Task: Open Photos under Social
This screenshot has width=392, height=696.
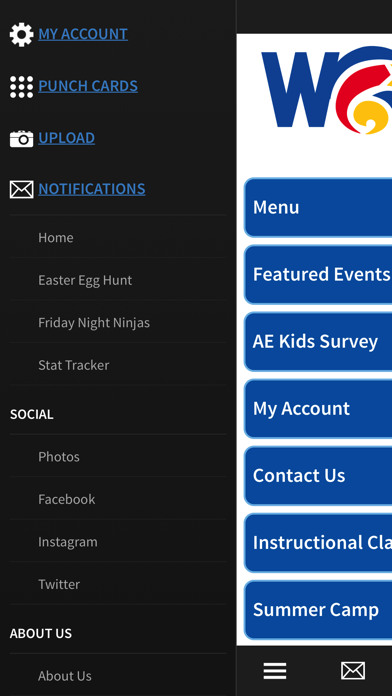Action: (x=118, y=456)
